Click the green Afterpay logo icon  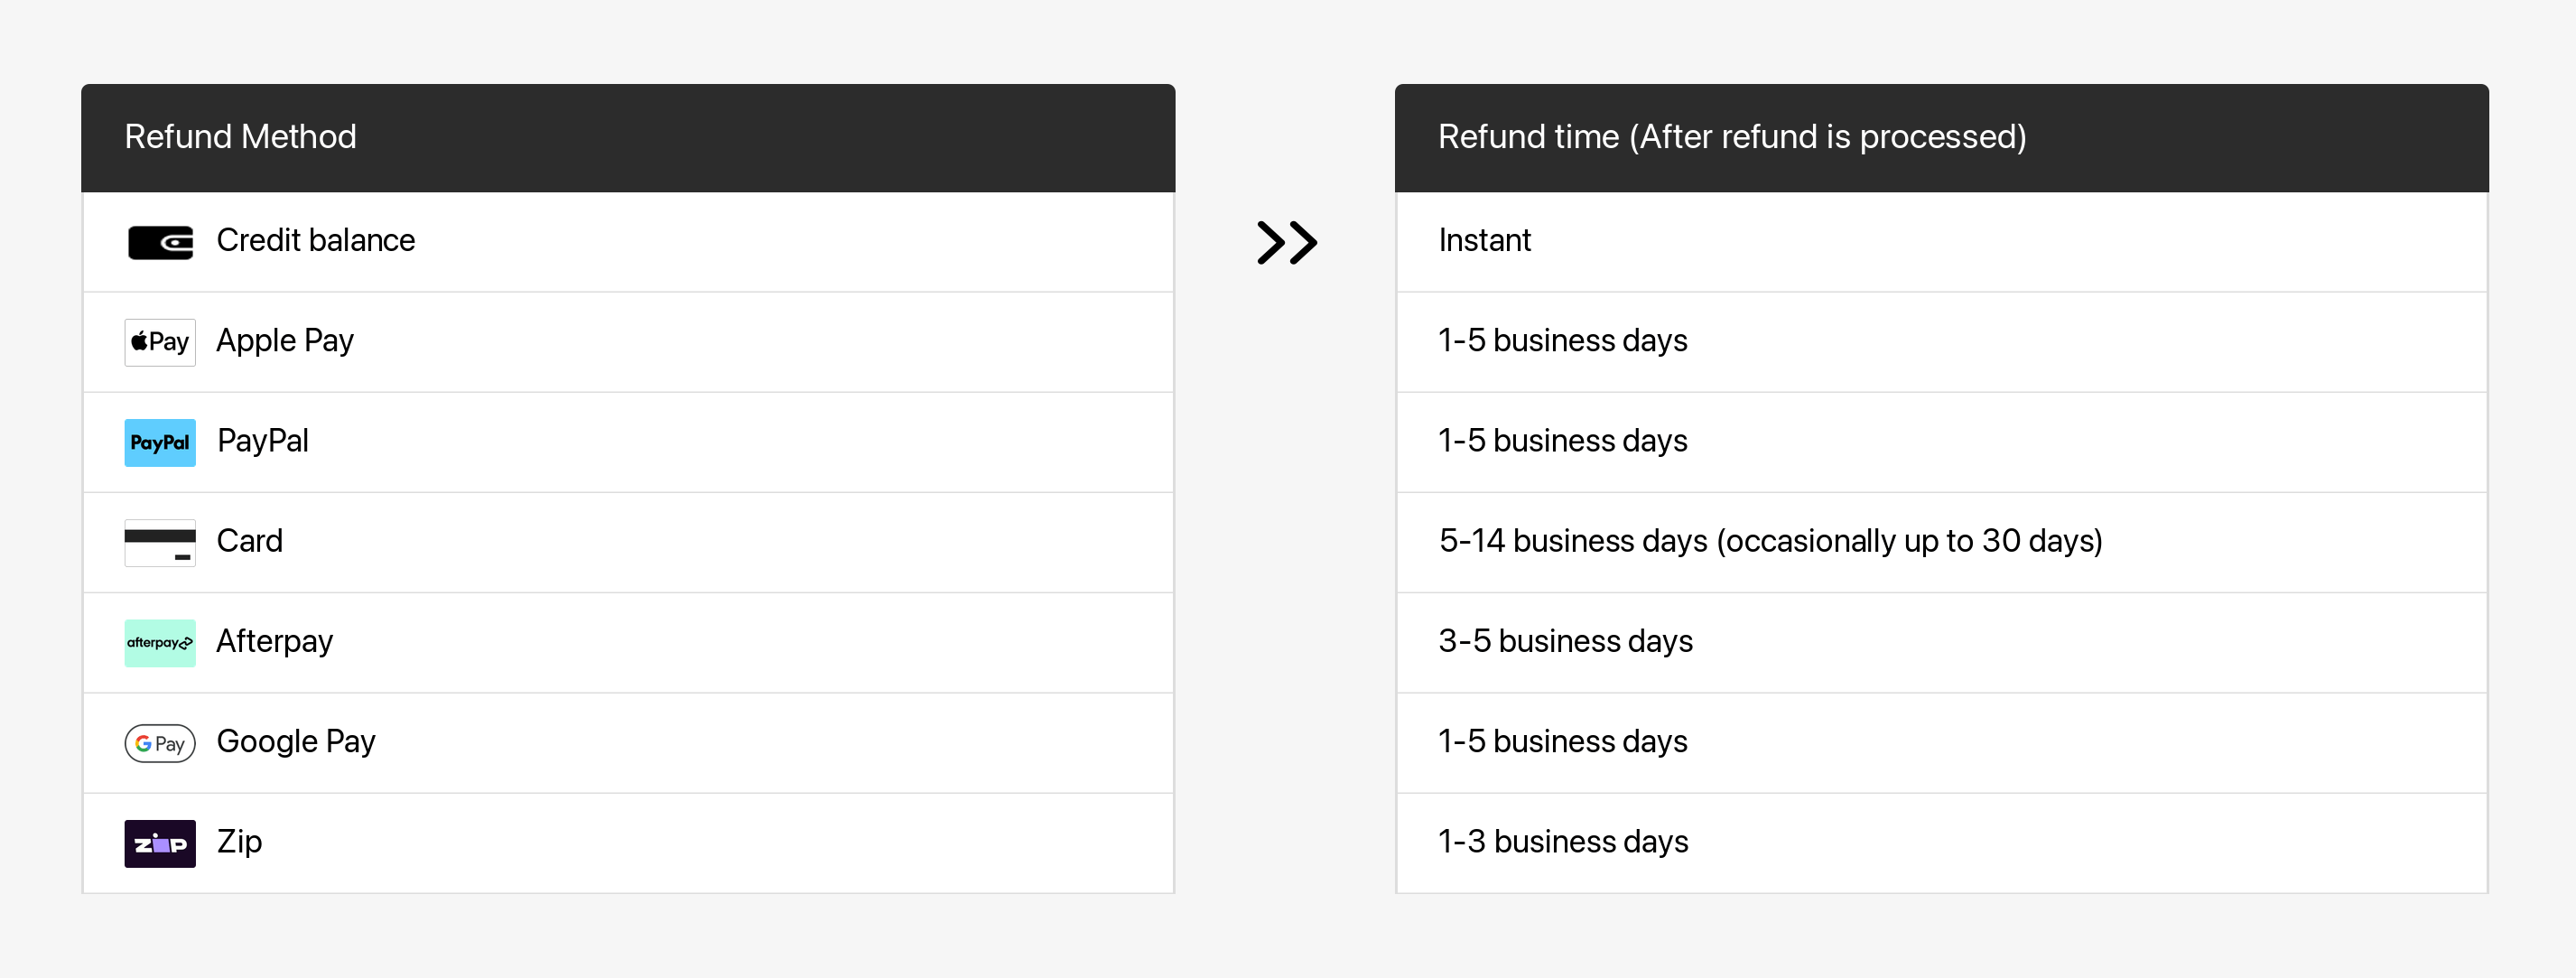160,642
